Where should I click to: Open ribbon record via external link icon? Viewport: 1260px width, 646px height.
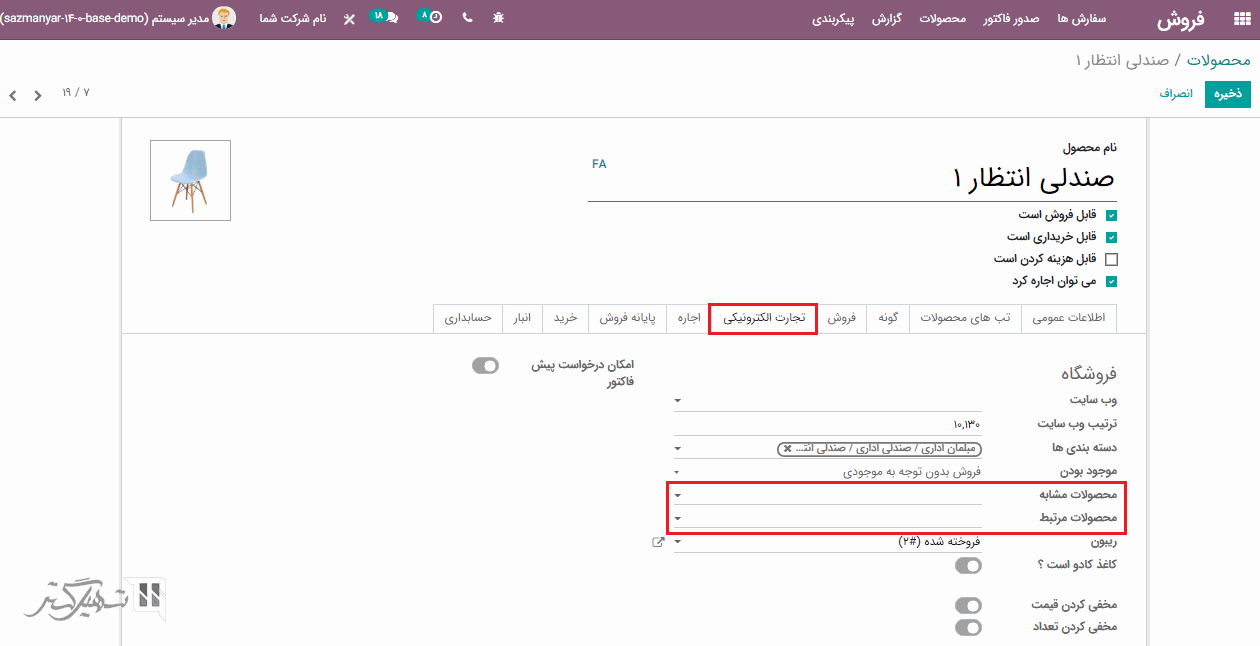click(658, 542)
